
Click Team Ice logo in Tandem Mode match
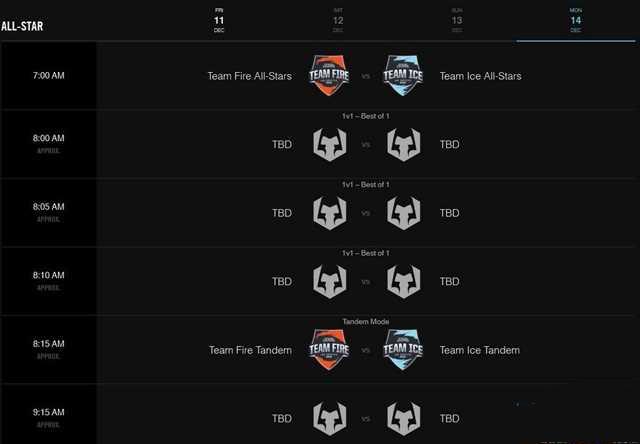click(x=403, y=349)
